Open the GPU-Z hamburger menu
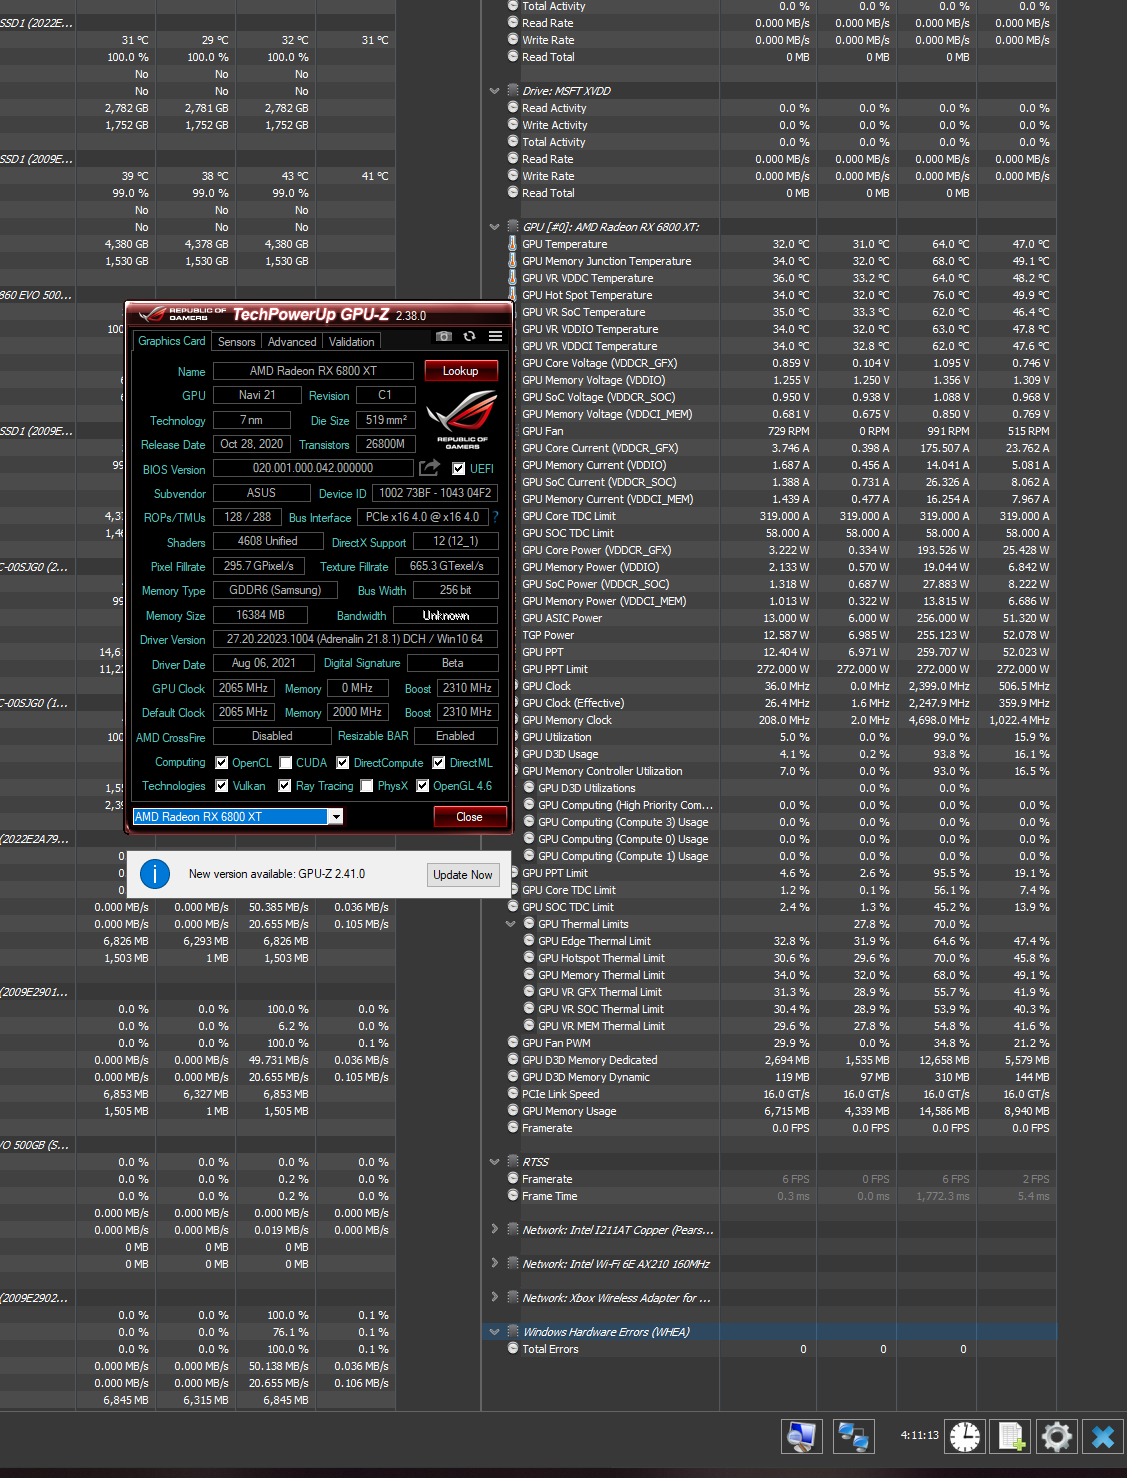 tap(495, 336)
